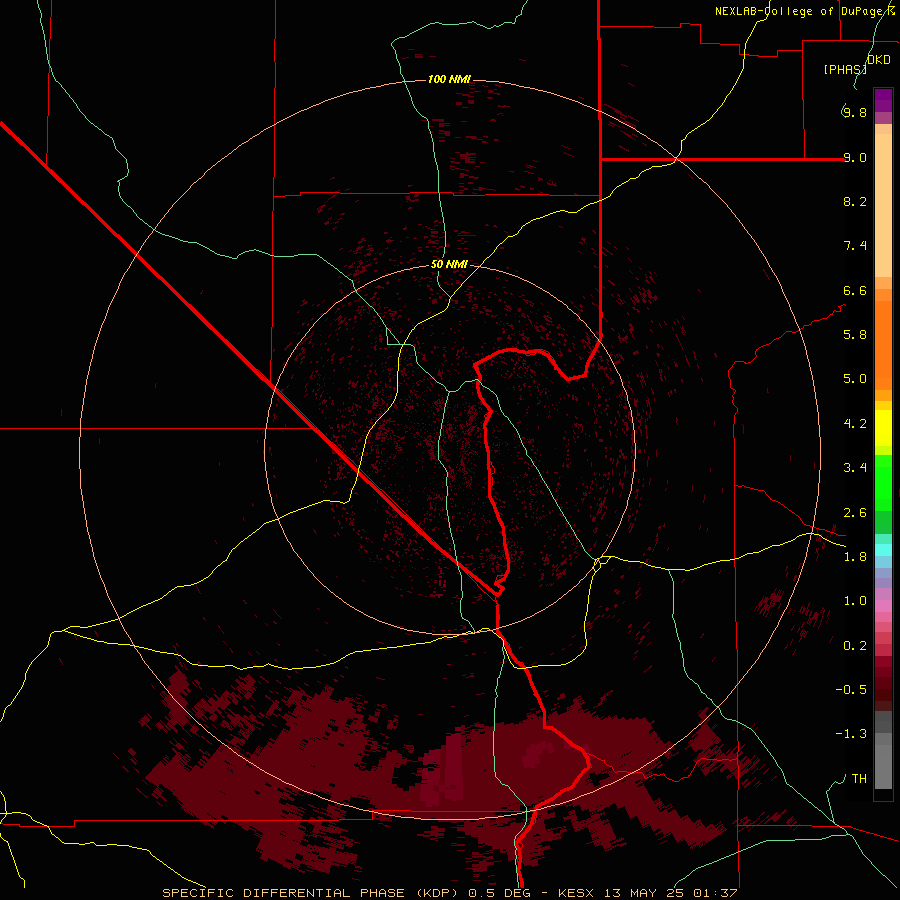Click the 4.2 value on color scale
This screenshot has height=900, width=900.
[855, 424]
